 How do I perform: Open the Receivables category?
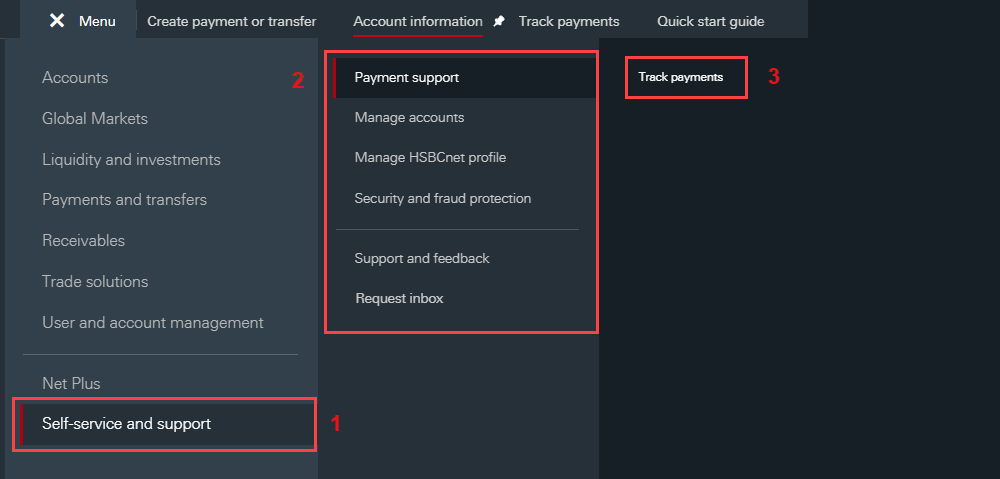(83, 241)
